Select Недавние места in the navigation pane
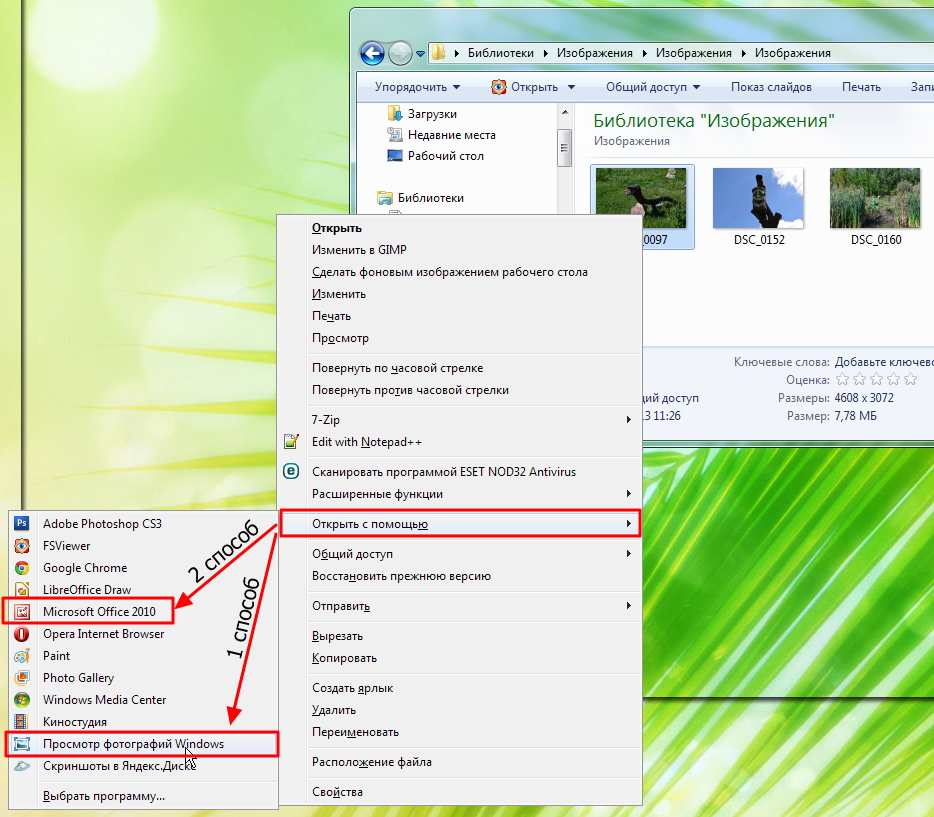Image resolution: width=934 pixels, height=817 pixels. (x=452, y=135)
